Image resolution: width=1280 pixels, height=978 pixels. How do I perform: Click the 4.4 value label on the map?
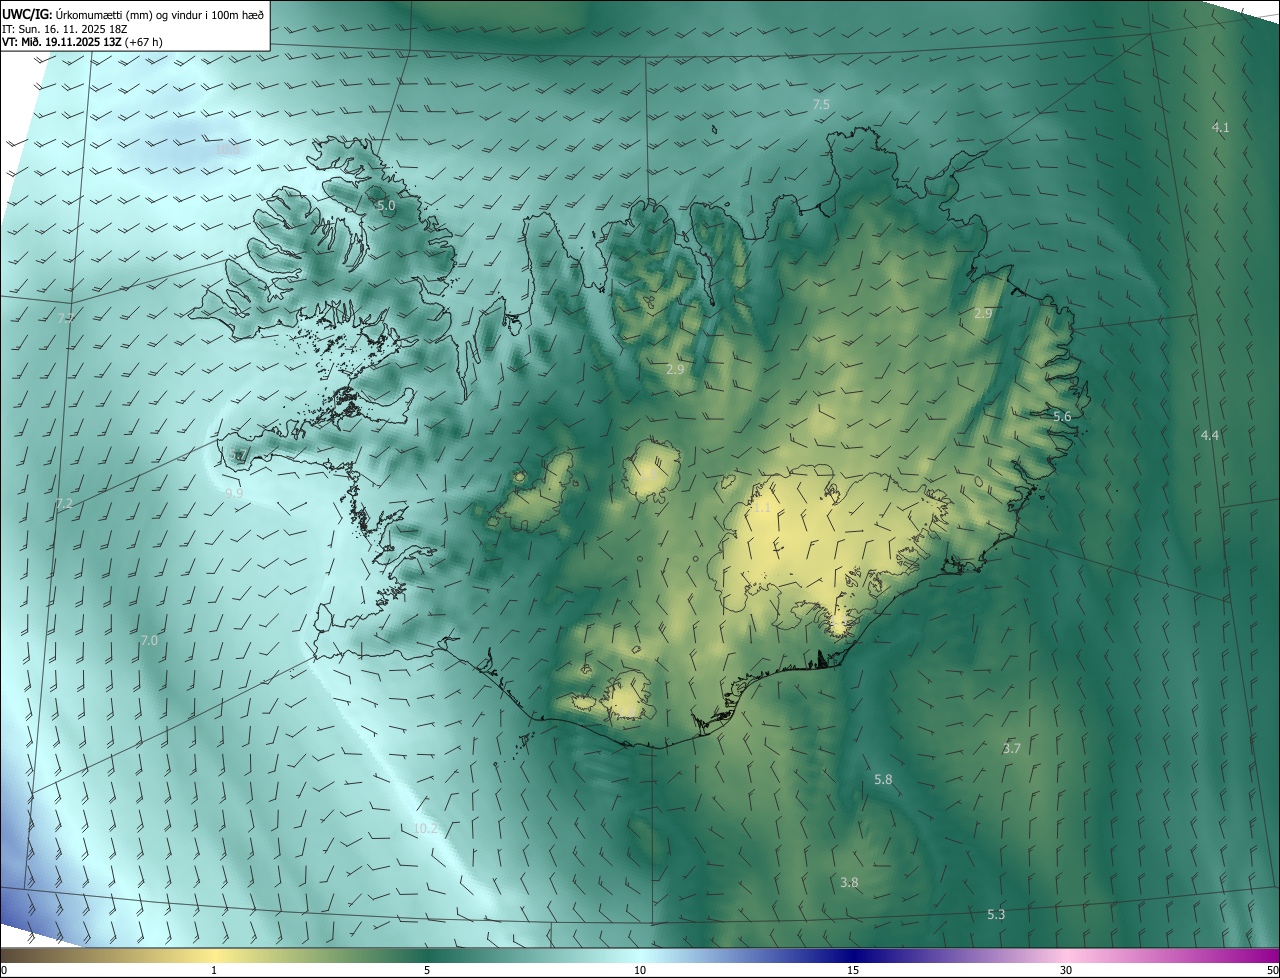click(x=1209, y=435)
